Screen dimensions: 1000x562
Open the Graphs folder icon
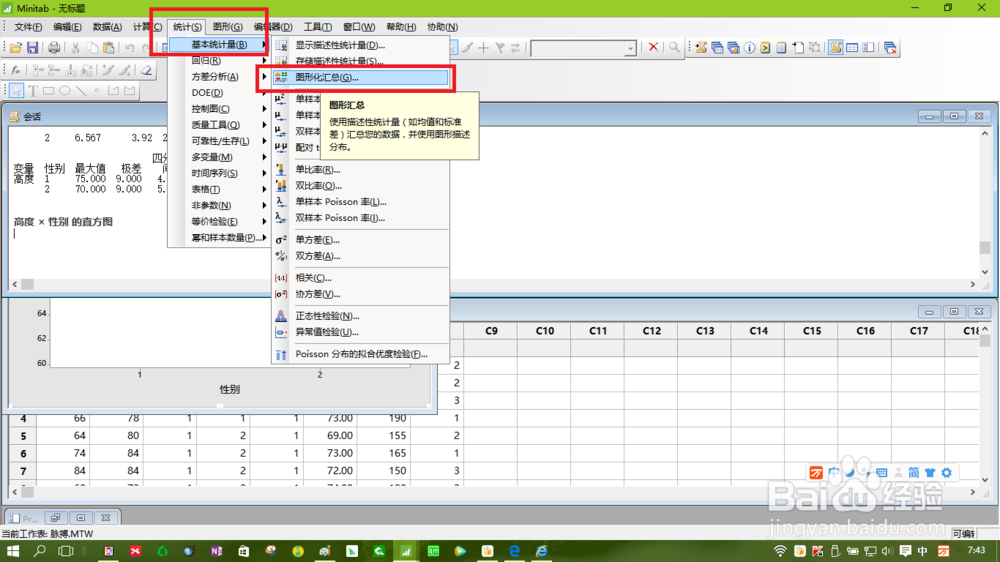tap(733, 48)
